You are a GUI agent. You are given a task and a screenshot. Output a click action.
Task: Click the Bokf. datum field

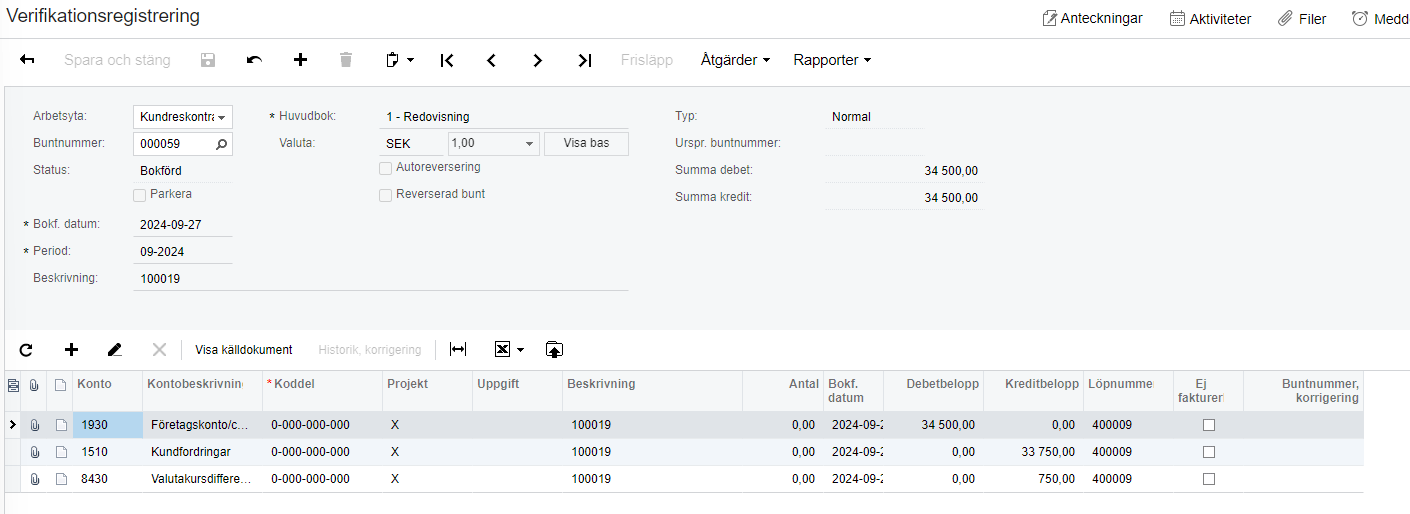183,225
